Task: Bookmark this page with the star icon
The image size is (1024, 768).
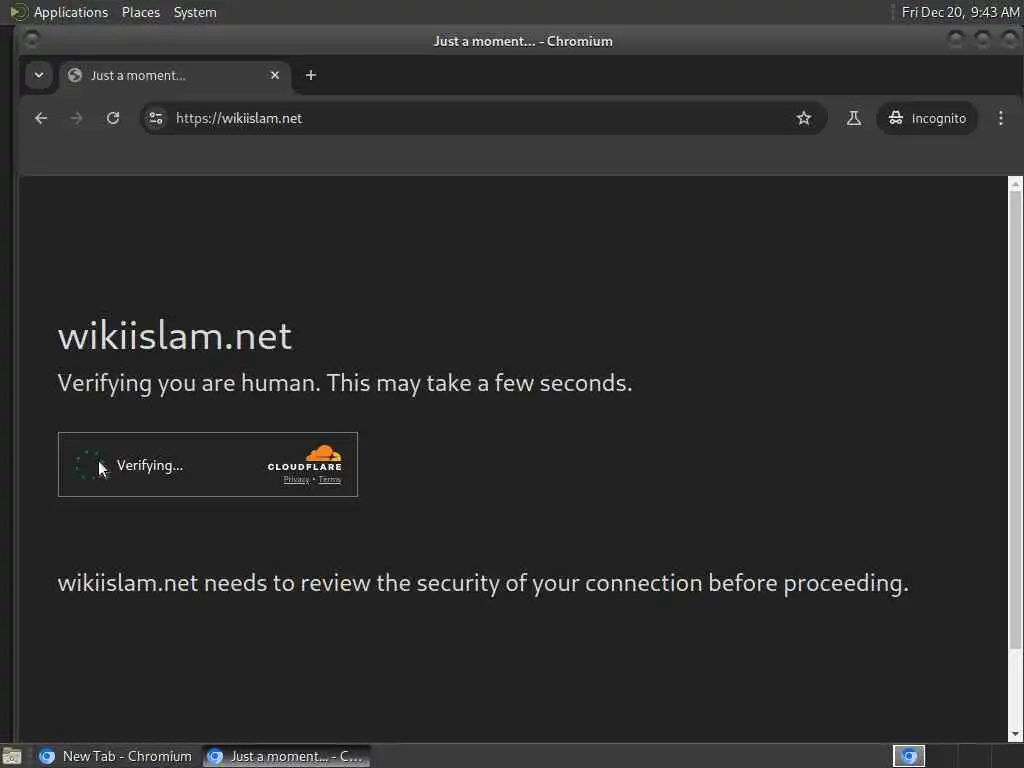Action: tap(804, 118)
